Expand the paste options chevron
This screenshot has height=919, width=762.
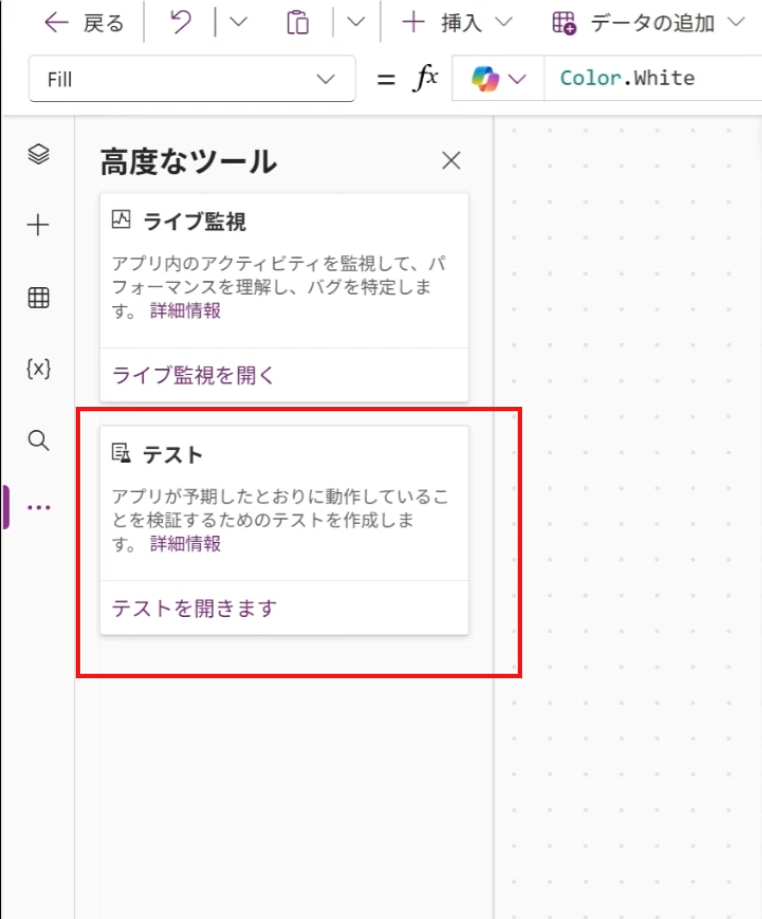[x=356, y=23]
